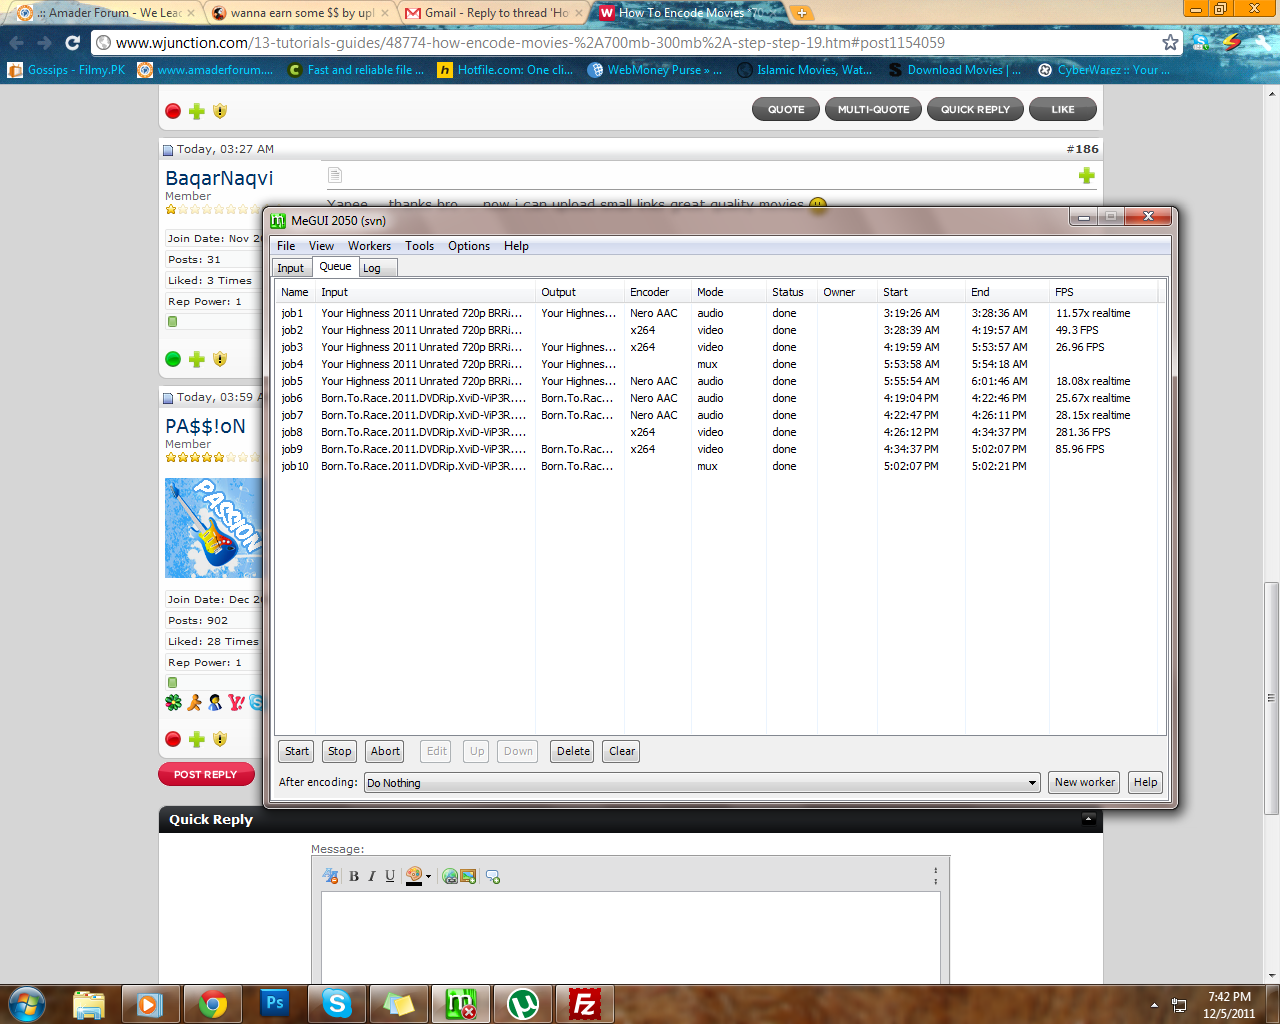1280x1024 pixels.
Task: Switch to the Log tab
Action: (372, 268)
